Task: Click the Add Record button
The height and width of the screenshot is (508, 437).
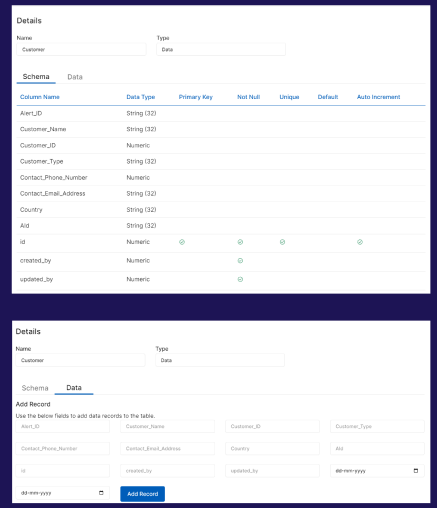Action: [143, 494]
